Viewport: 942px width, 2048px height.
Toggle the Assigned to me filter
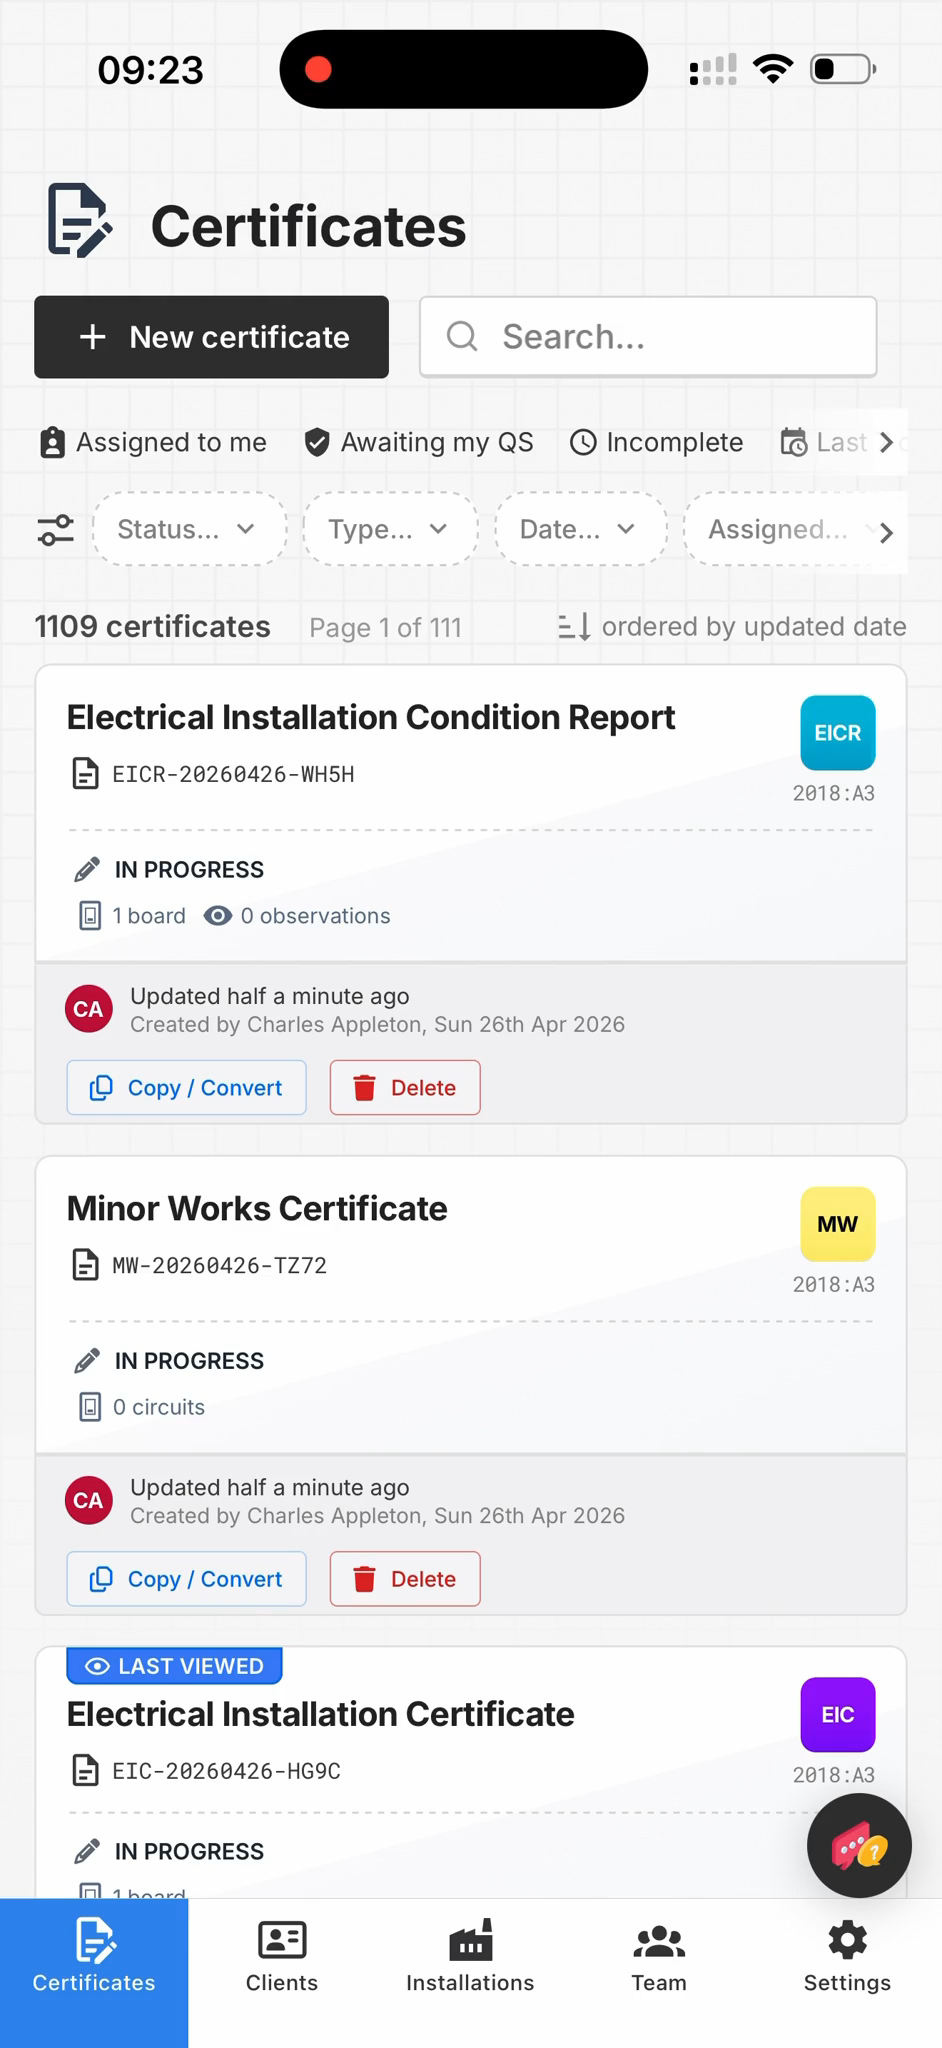pyautogui.click(x=154, y=442)
